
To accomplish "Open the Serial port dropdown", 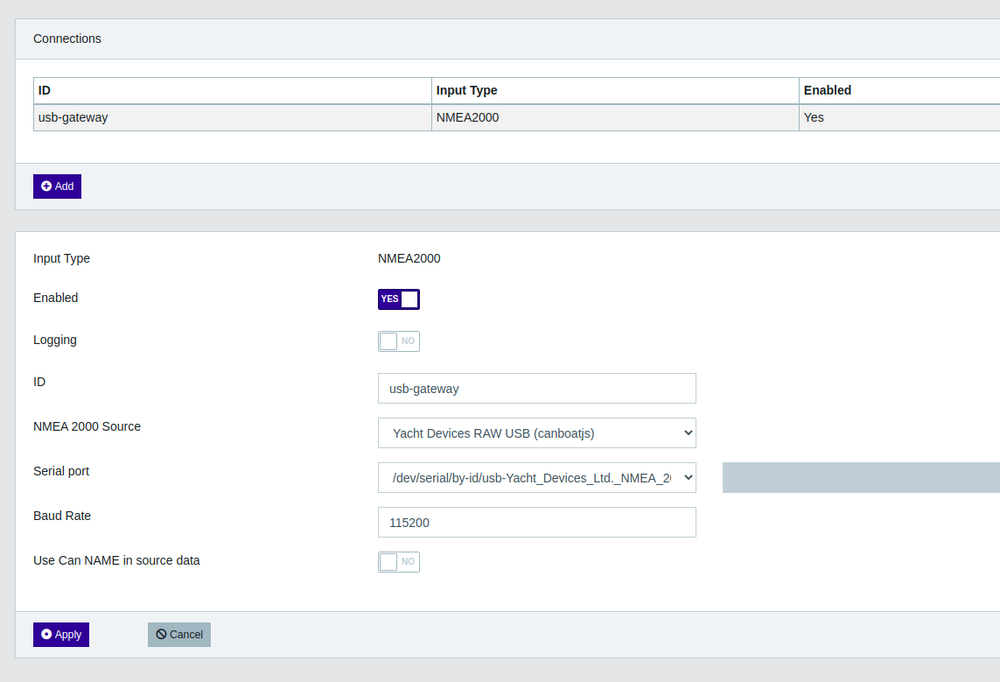I will click(x=536, y=477).
